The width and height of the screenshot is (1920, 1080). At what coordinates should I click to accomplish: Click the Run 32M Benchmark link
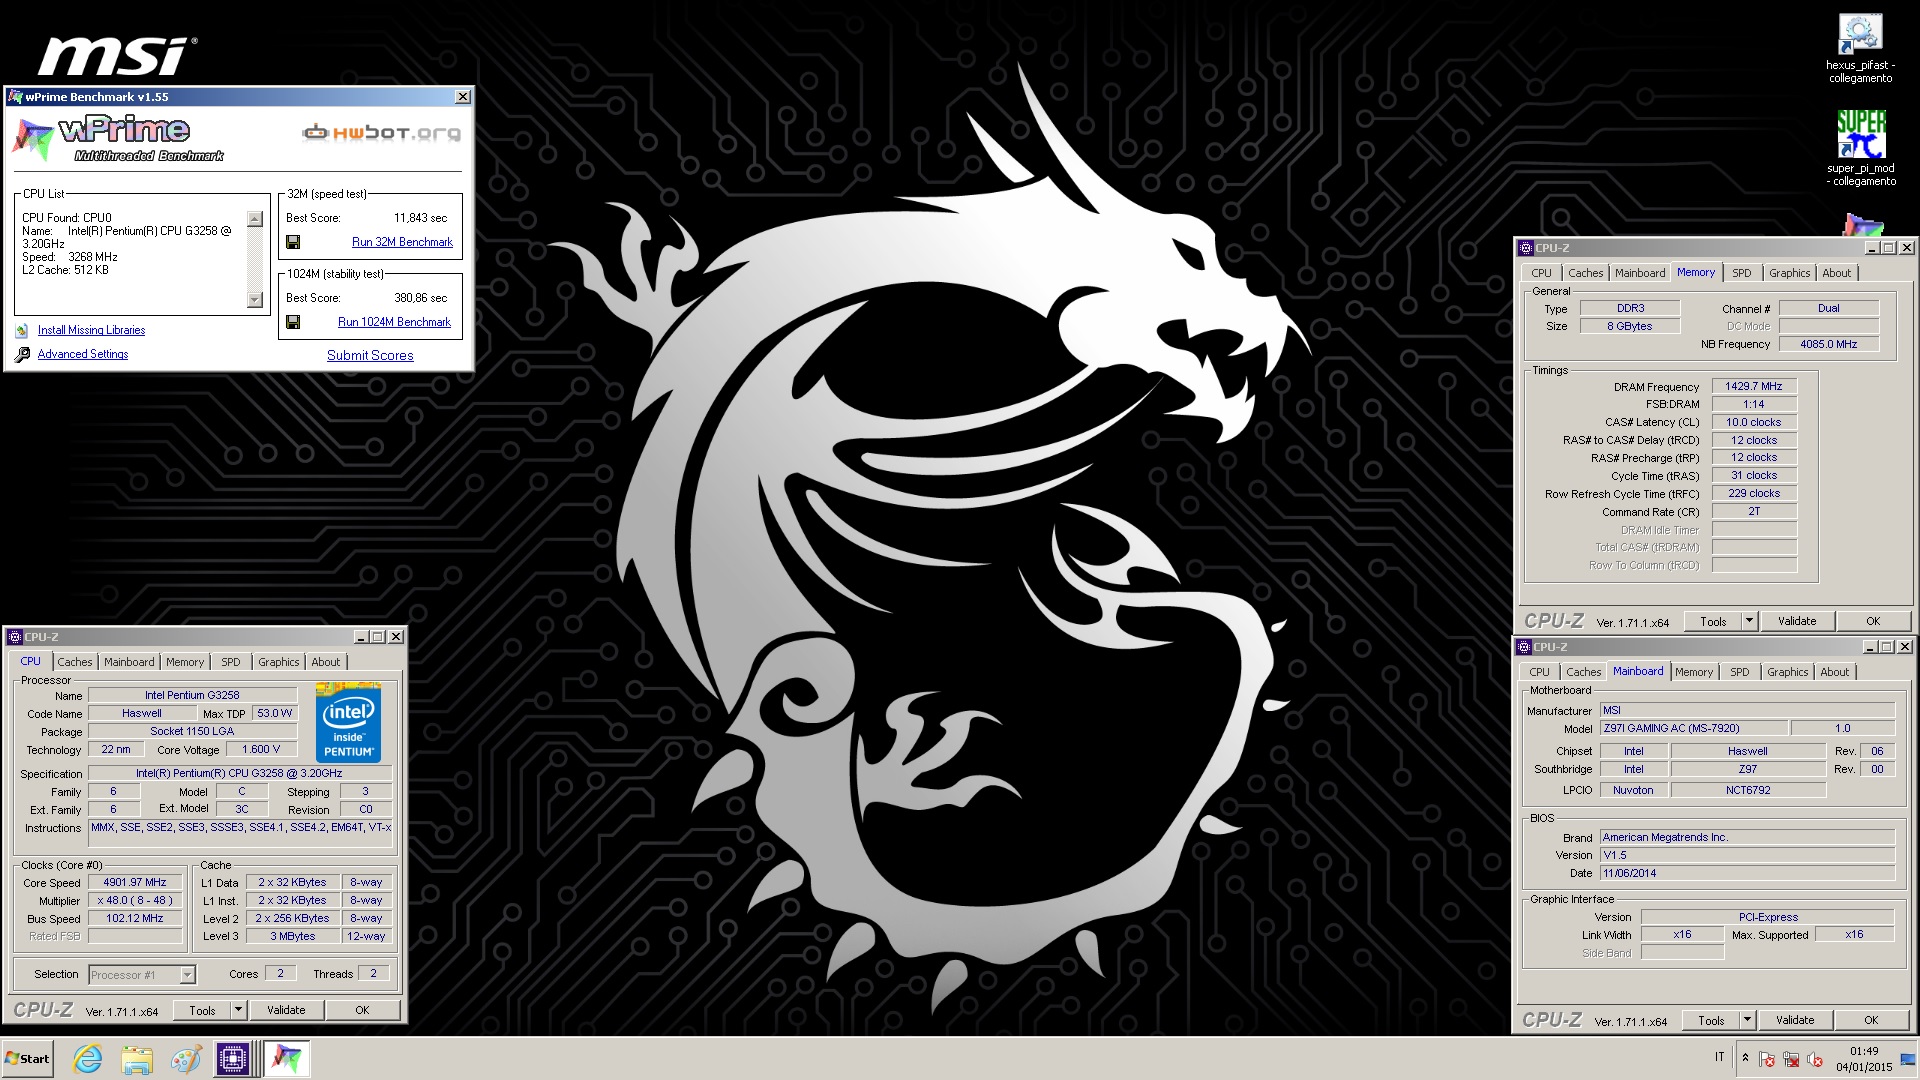pyautogui.click(x=402, y=242)
